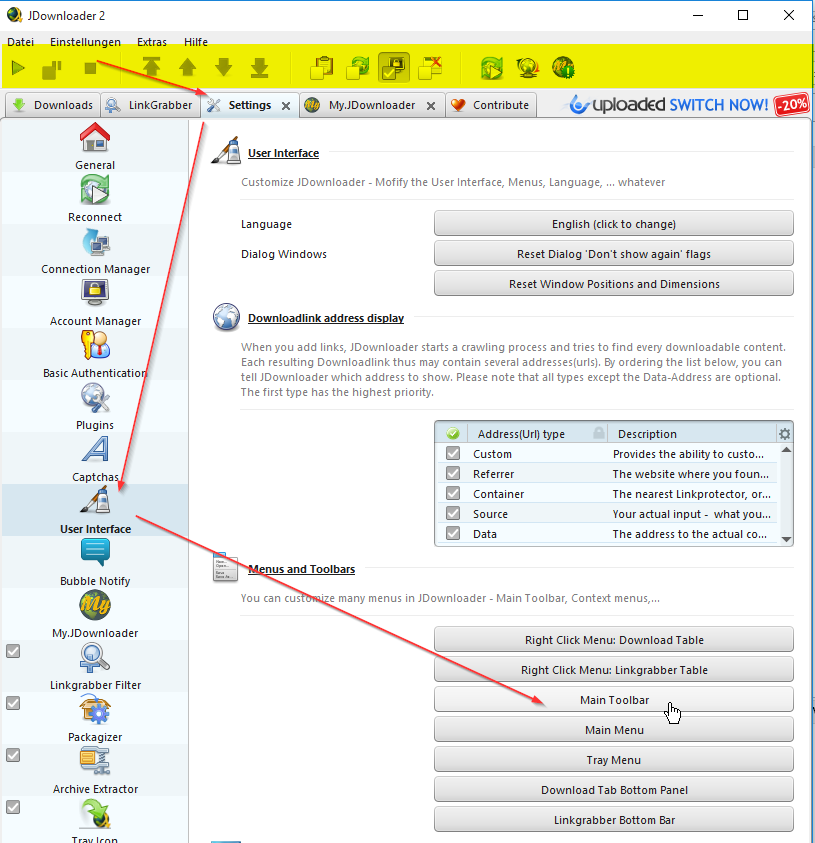Click update globe toolbar icon

point(528,68)
